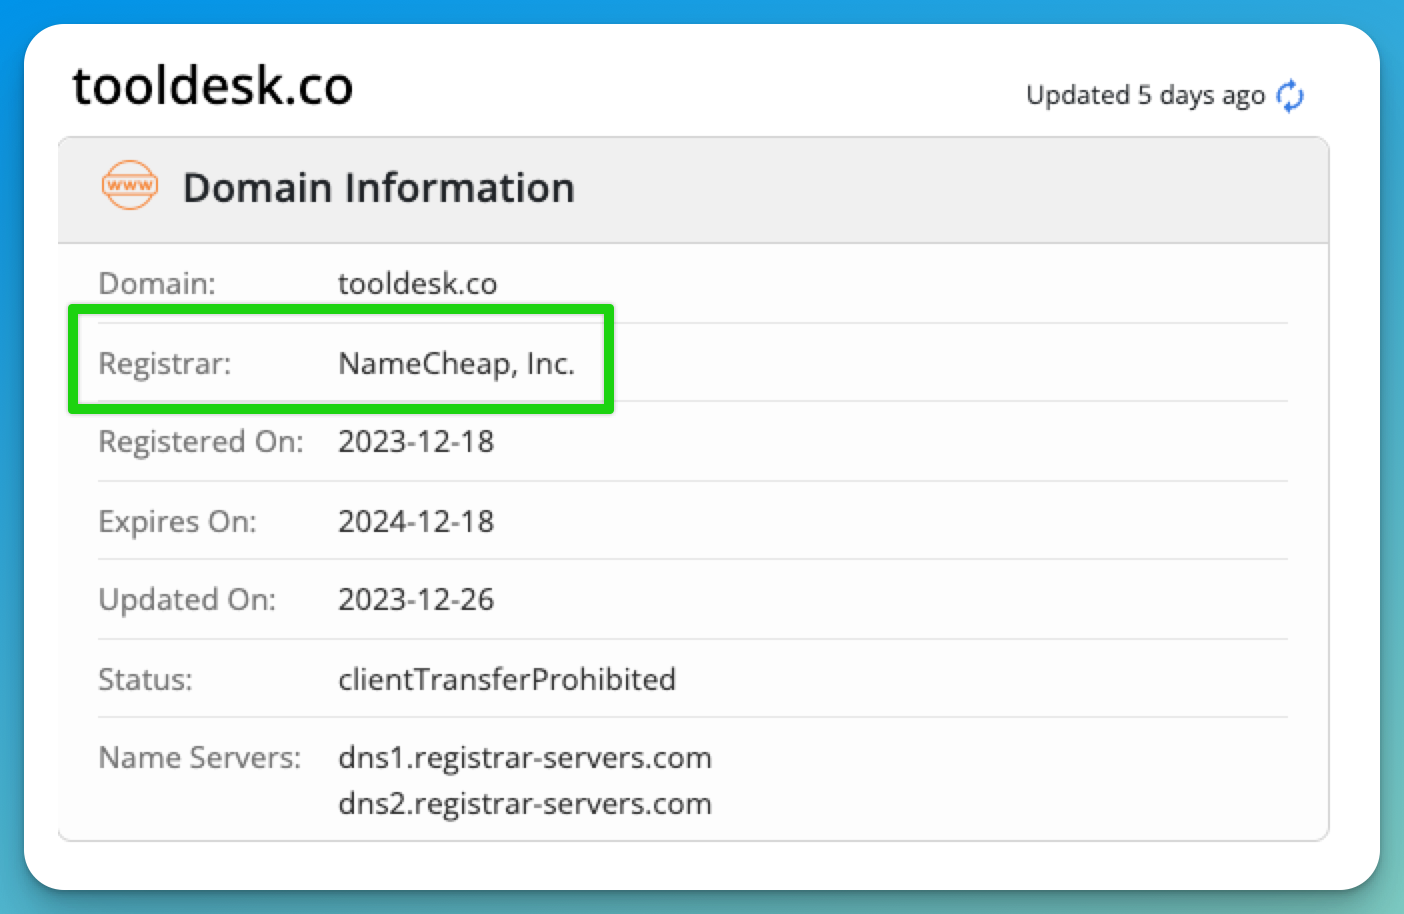Image resolution: width=1404 pixels, height=914 pixels.
Task: Click the highlighted Registrar row
Action: [340, 361]
